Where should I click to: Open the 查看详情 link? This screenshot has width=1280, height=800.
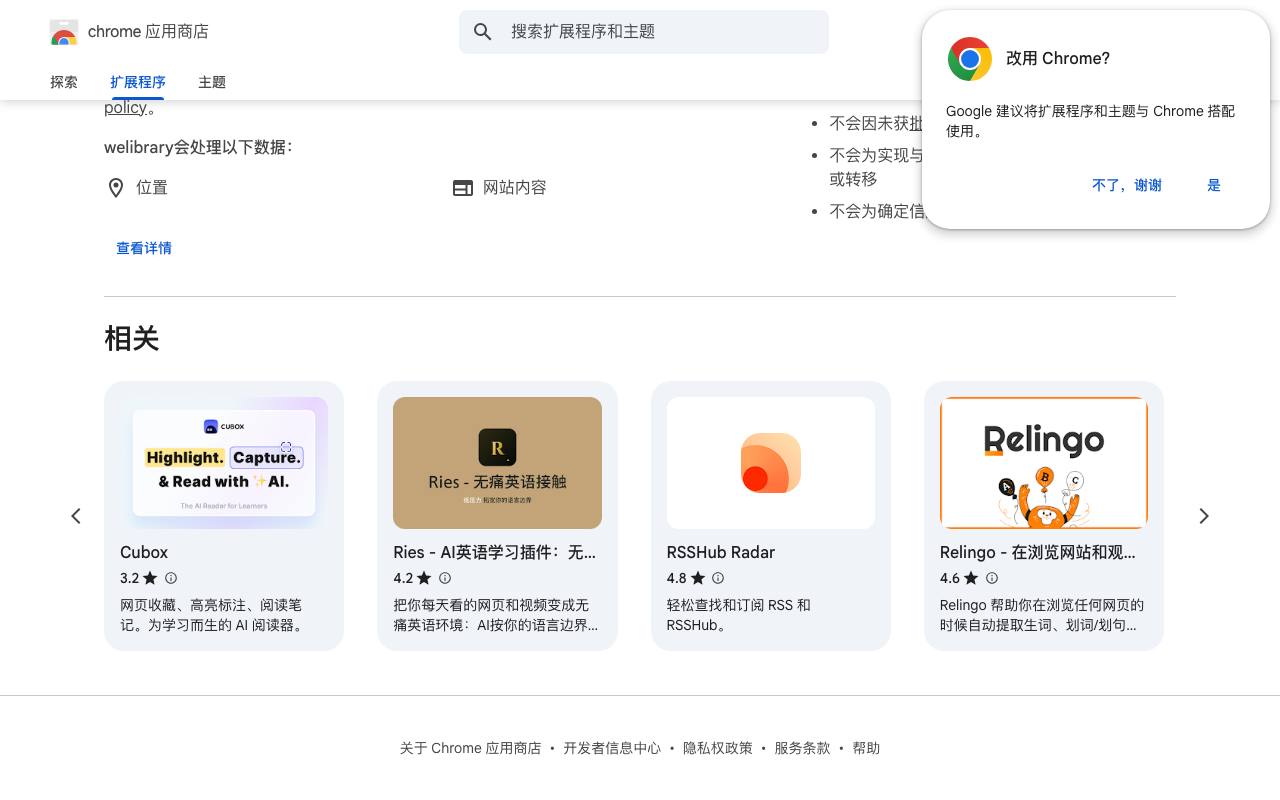tap(144, 248)
